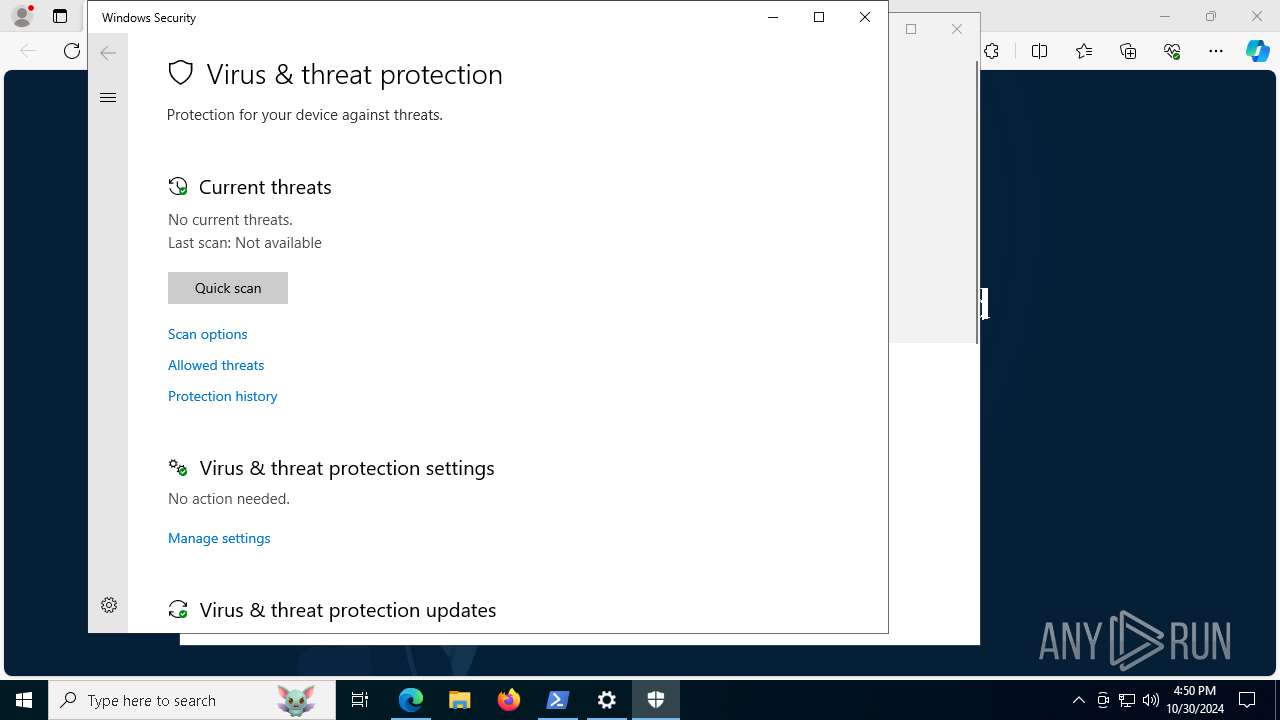Launch Firefox from taskbar
Screen dimensions: 1280x720
click(509, 700)
